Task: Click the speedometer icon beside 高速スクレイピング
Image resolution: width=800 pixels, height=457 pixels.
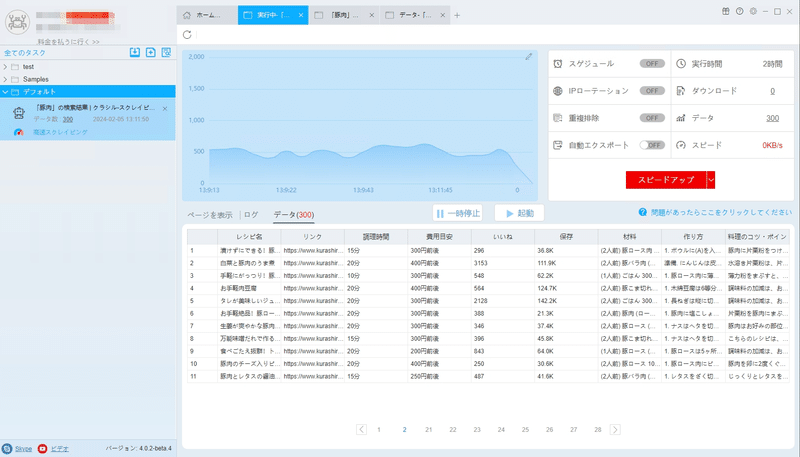Action: (19, 132)
